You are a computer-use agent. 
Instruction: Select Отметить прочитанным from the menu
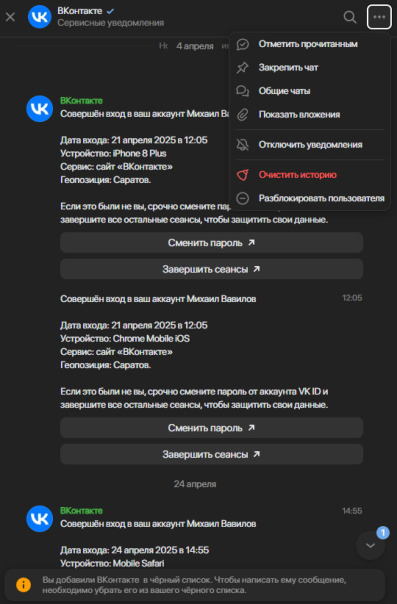pyautogui.click(x=310, y=44)
